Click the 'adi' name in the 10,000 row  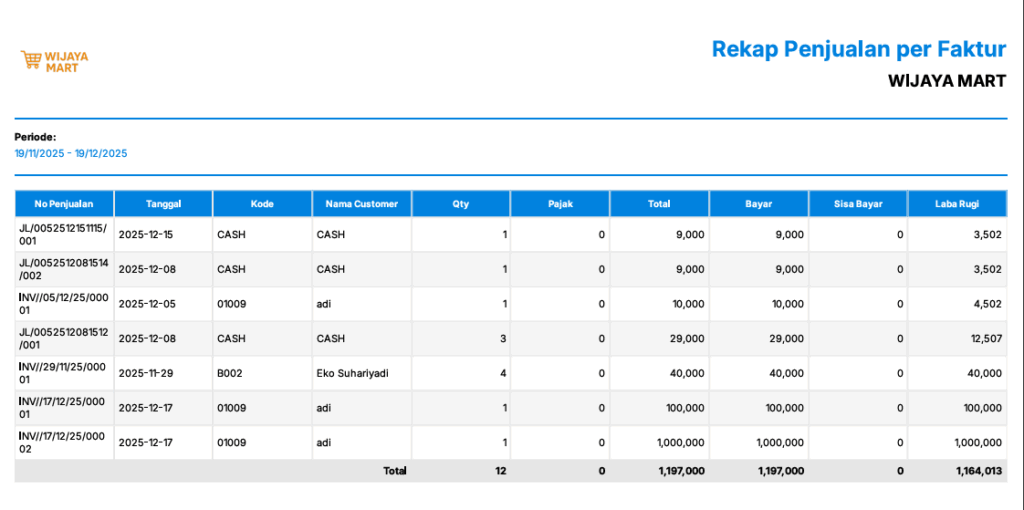click(324, 304)
